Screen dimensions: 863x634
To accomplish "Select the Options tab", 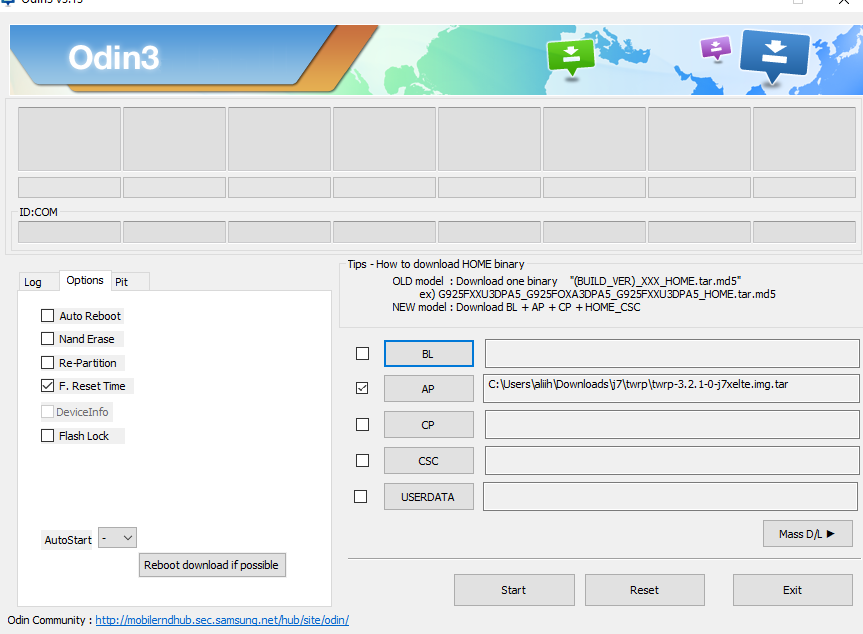I will (85, 280).
